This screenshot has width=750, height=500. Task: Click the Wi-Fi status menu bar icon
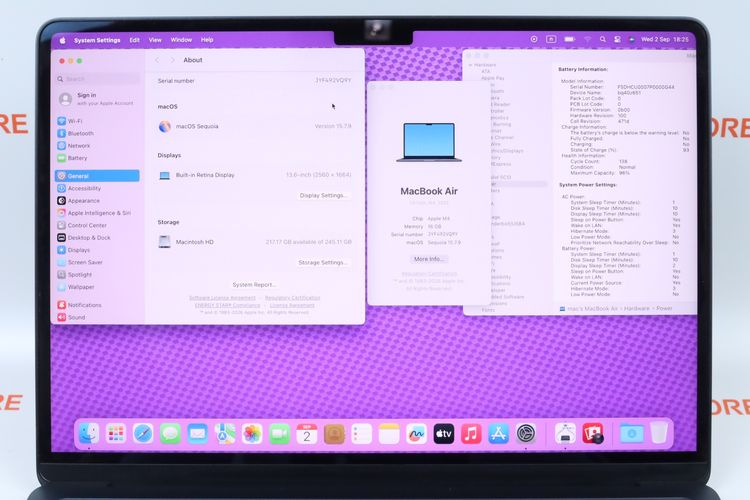[x=588, y=39]
